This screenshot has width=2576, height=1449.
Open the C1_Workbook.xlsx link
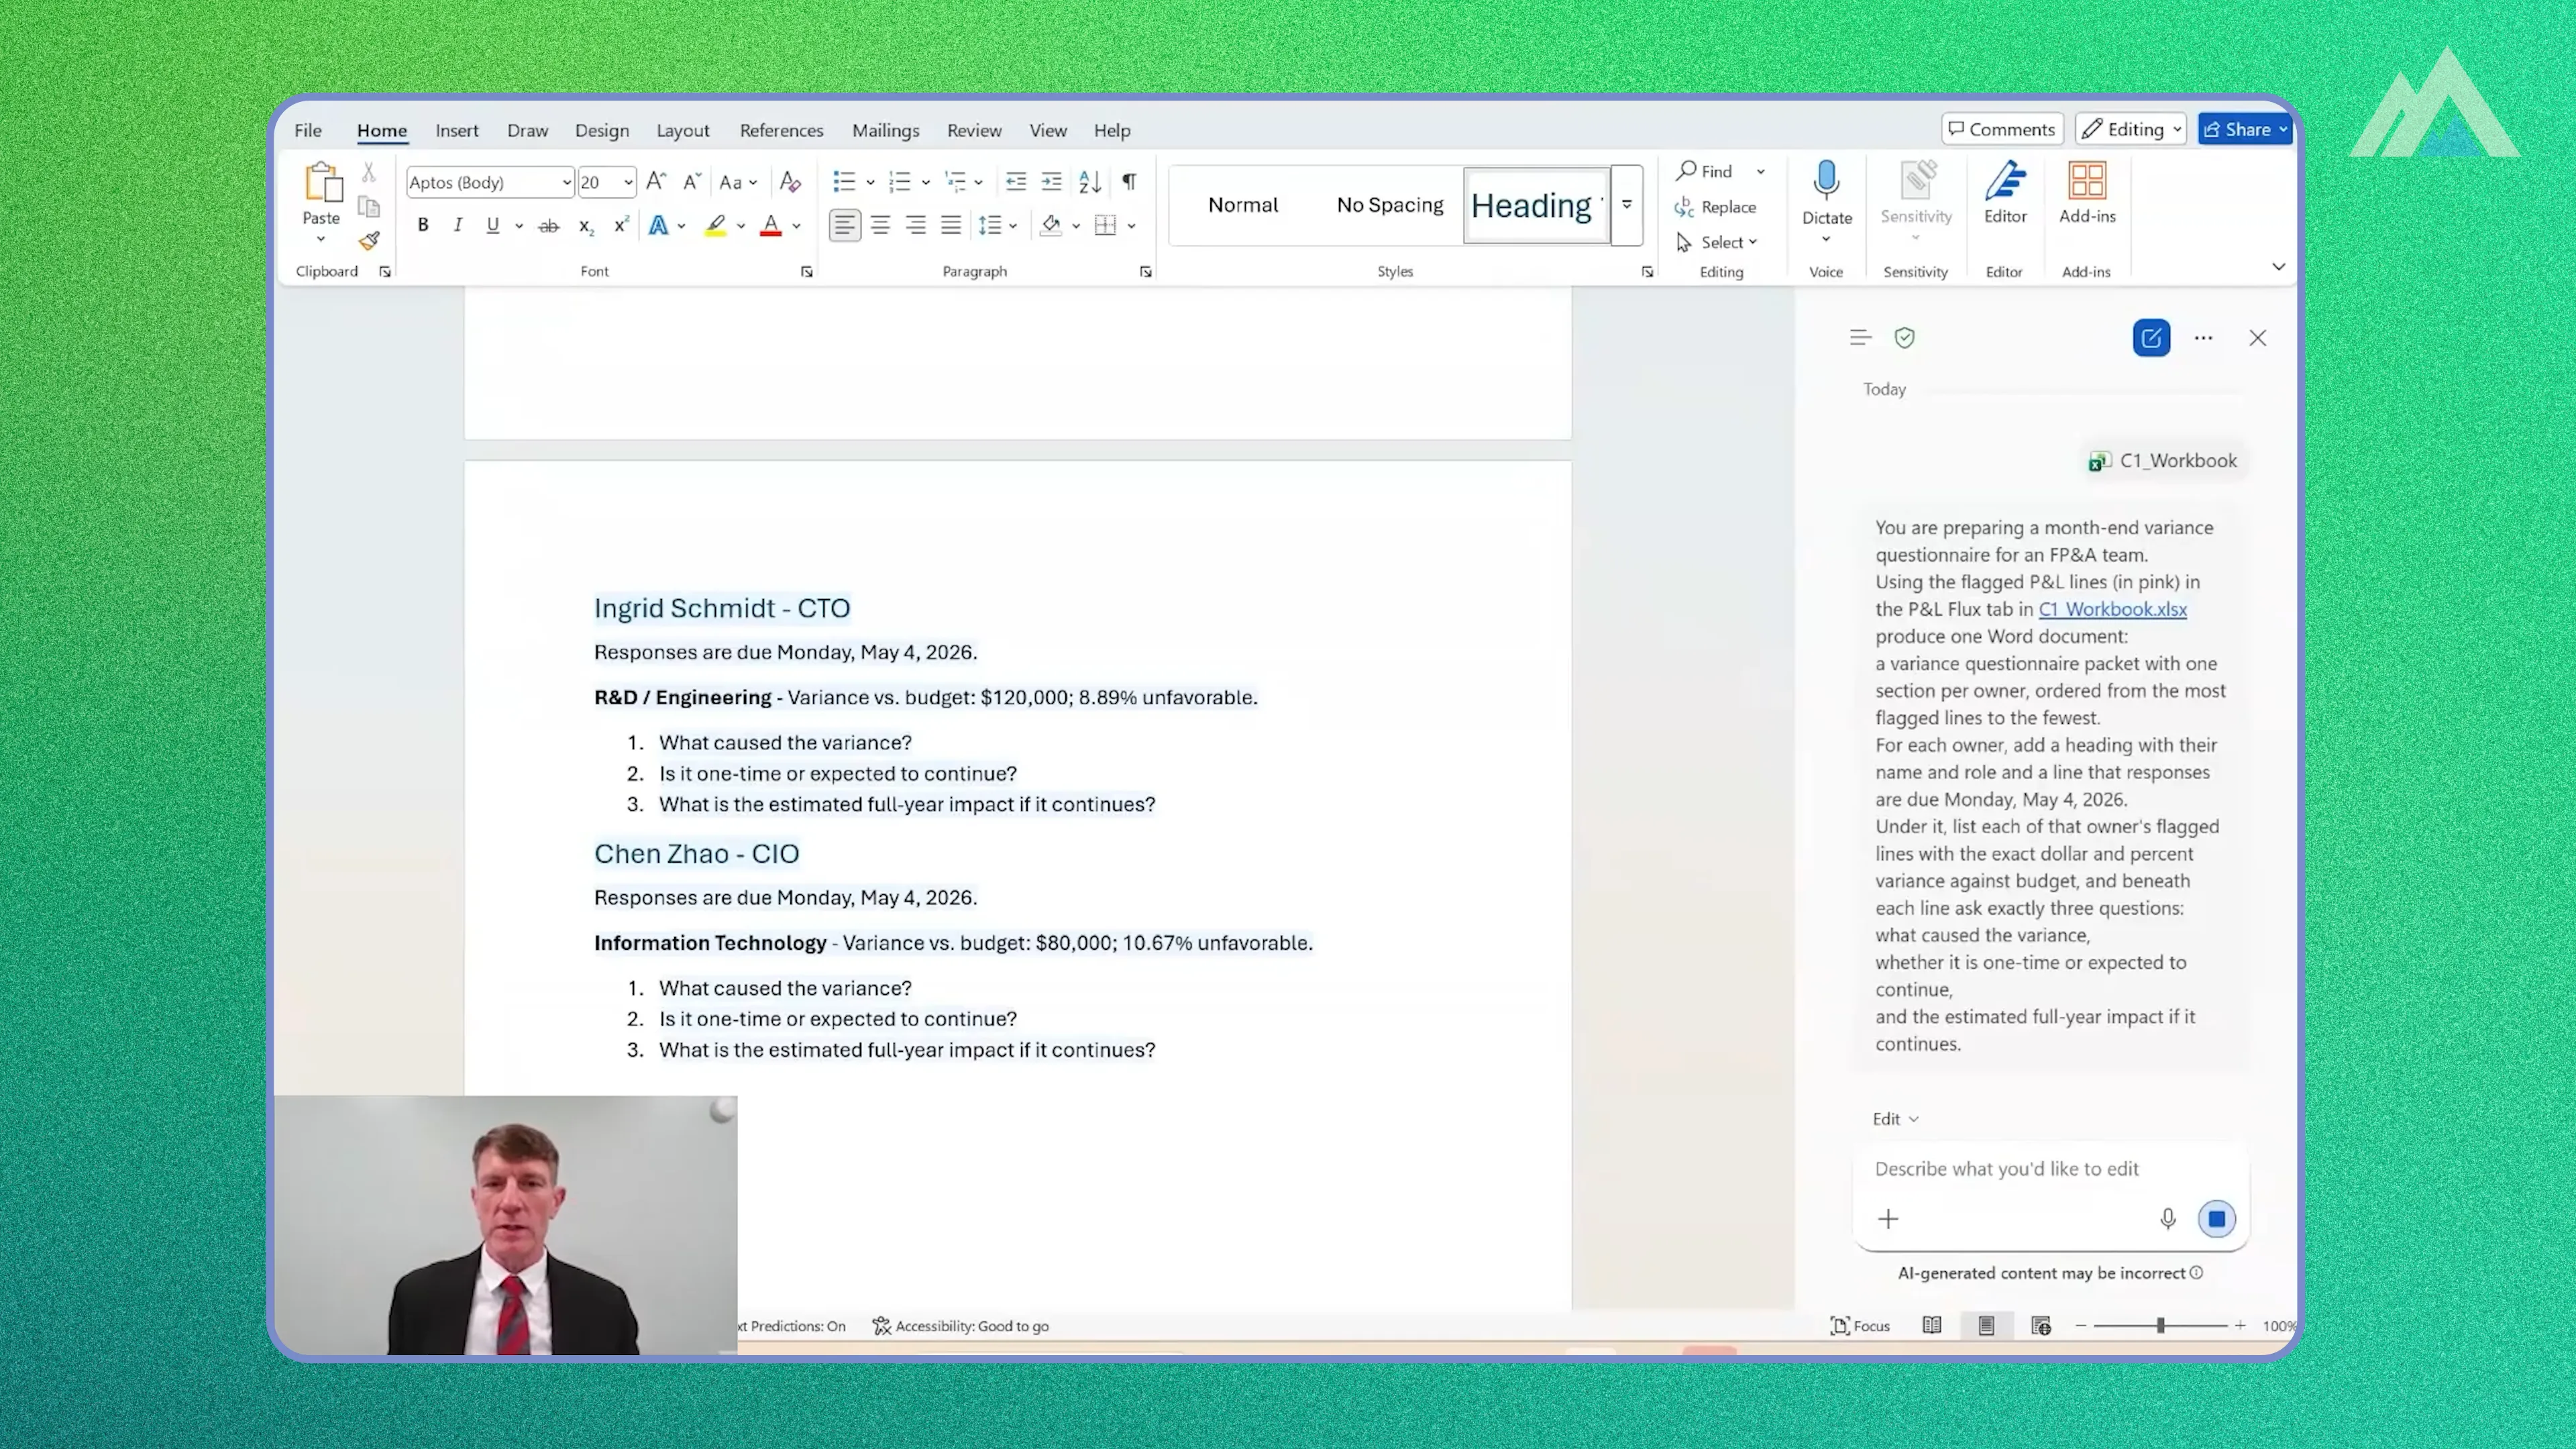[2112, 609]
